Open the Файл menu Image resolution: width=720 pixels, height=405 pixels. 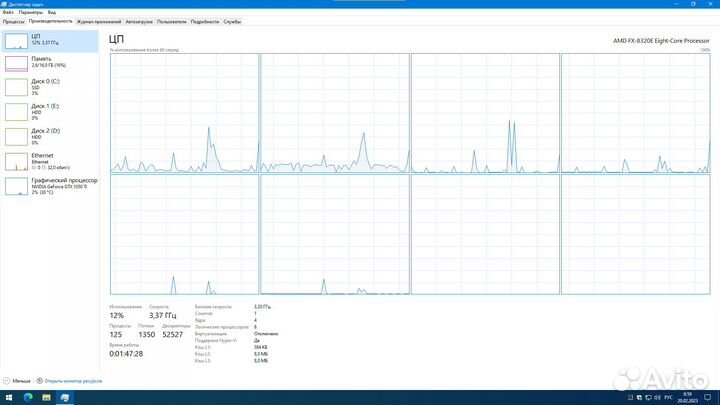pos(8,12)
